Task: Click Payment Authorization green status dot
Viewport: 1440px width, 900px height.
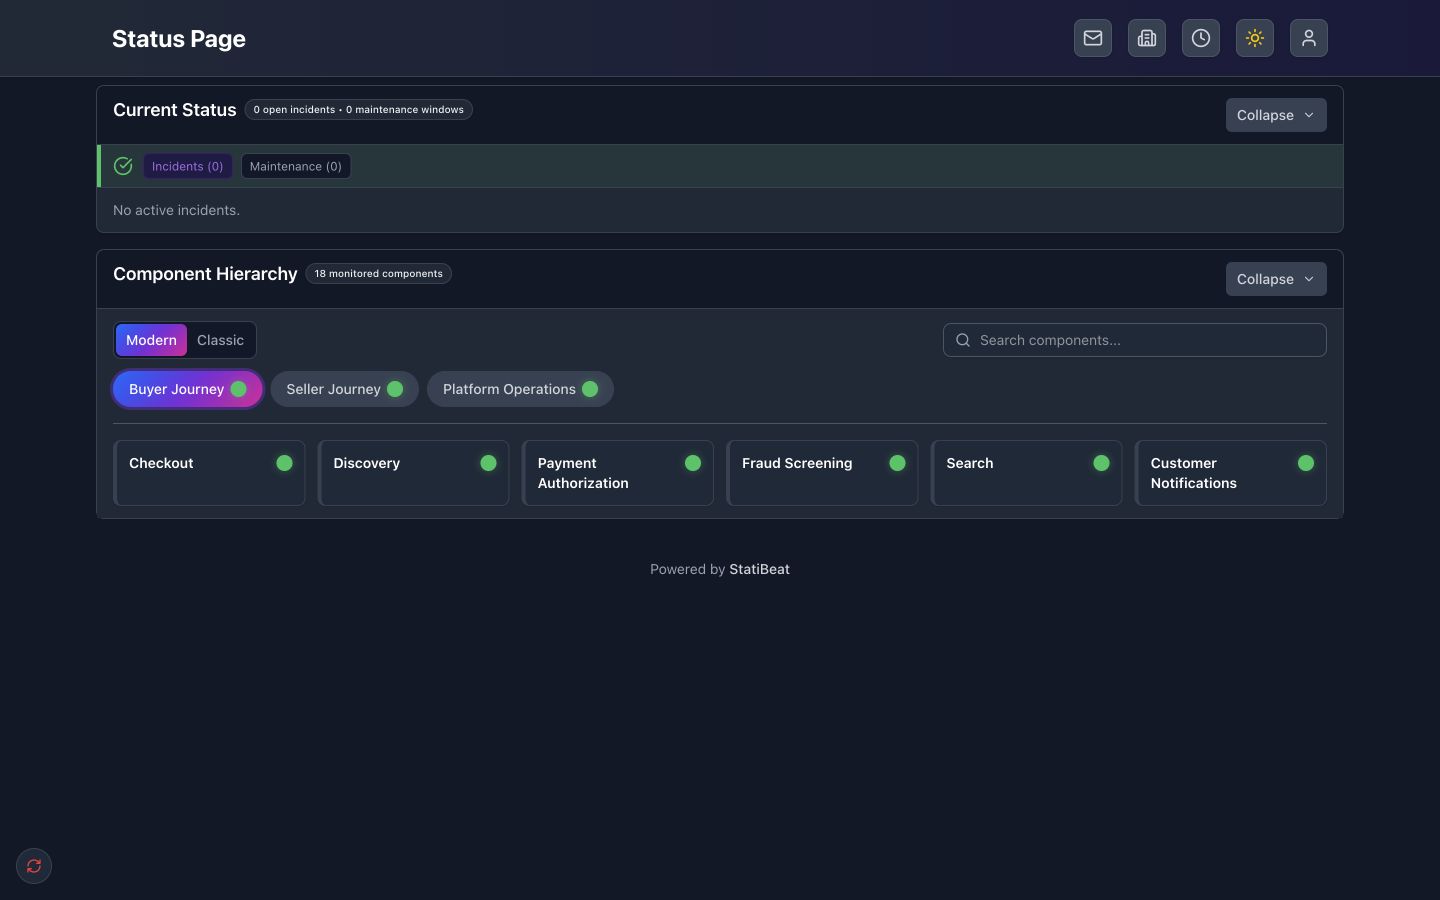Action: pos(693,463)
